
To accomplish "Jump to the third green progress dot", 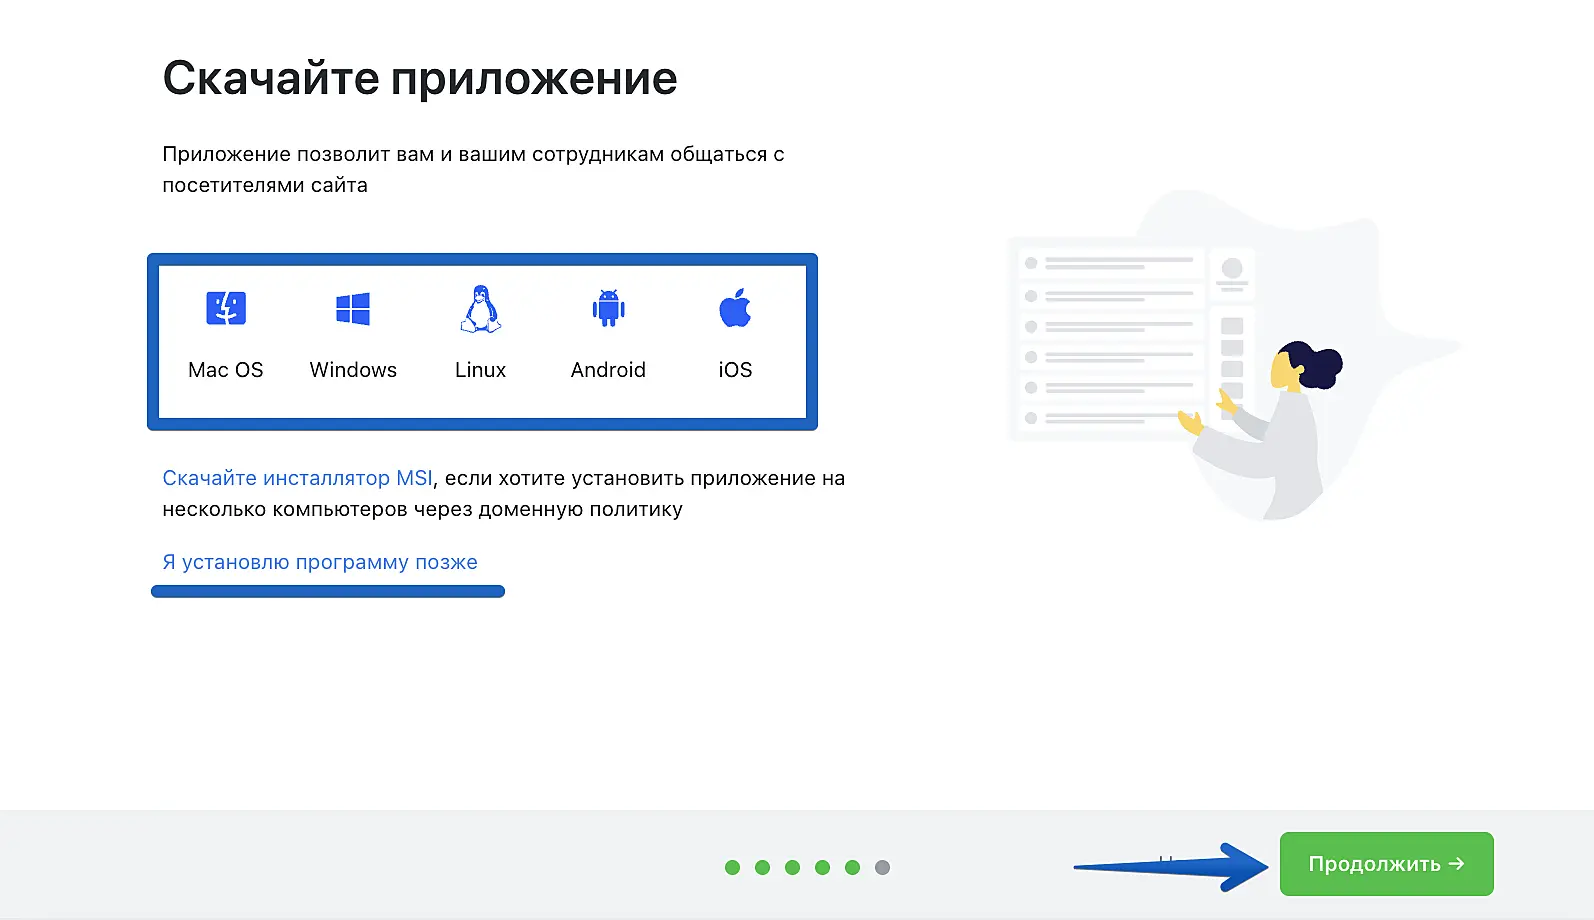I will (792, 867).
